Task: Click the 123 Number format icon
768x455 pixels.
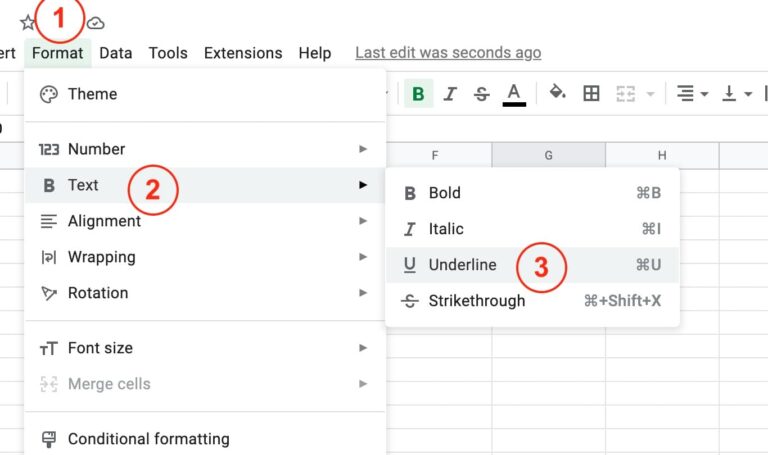Action: click(x=48, y=149)
